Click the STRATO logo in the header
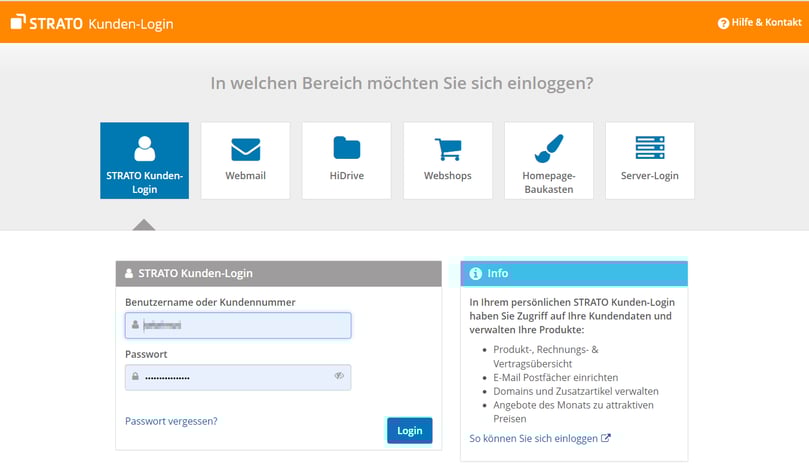Viewport: 809px width, 476px height. tap(46, 23)
